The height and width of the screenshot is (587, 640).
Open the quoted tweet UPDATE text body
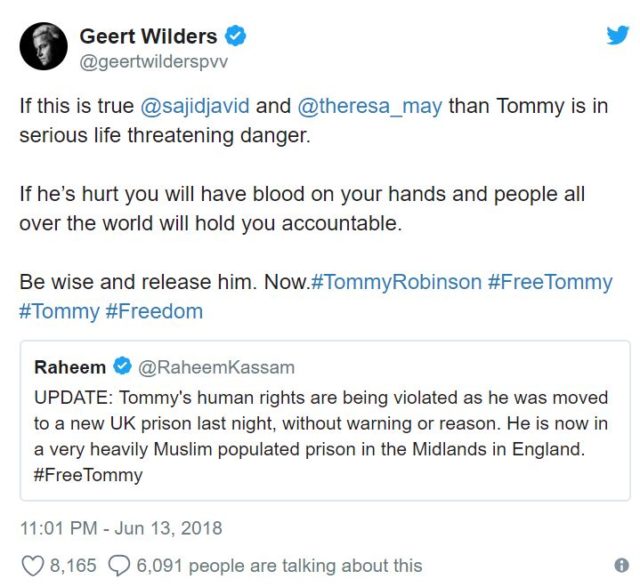click(320, 423)
